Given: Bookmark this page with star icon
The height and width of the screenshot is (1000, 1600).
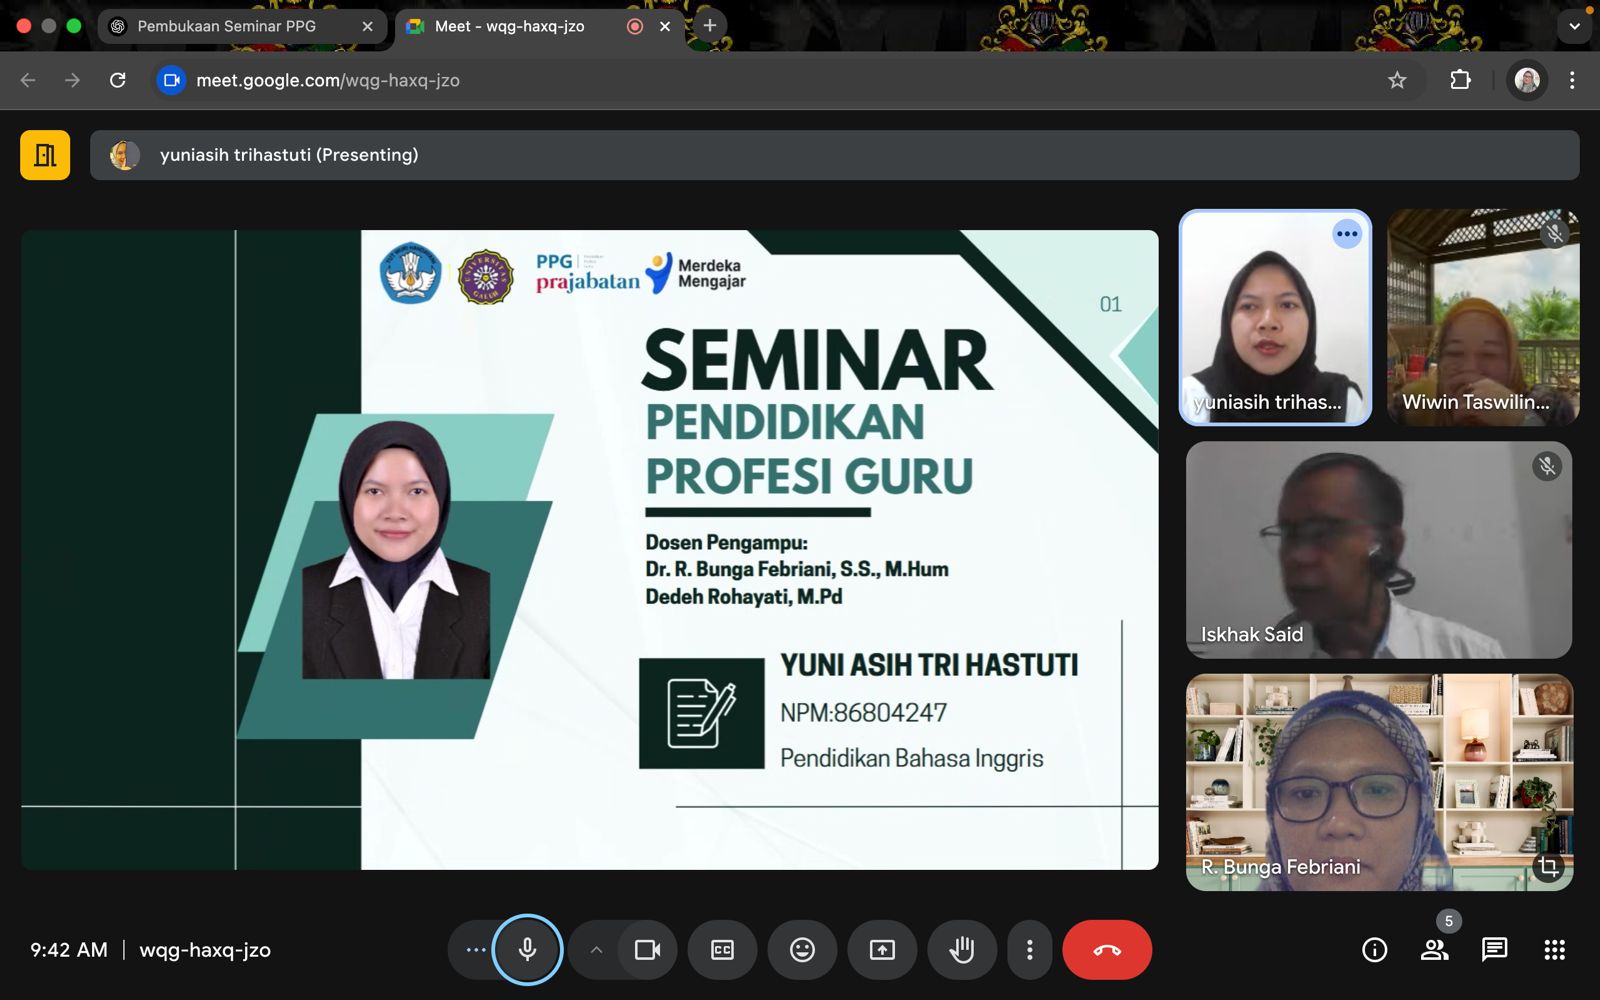Looking at the screenshot, I should coord(1397,80).
